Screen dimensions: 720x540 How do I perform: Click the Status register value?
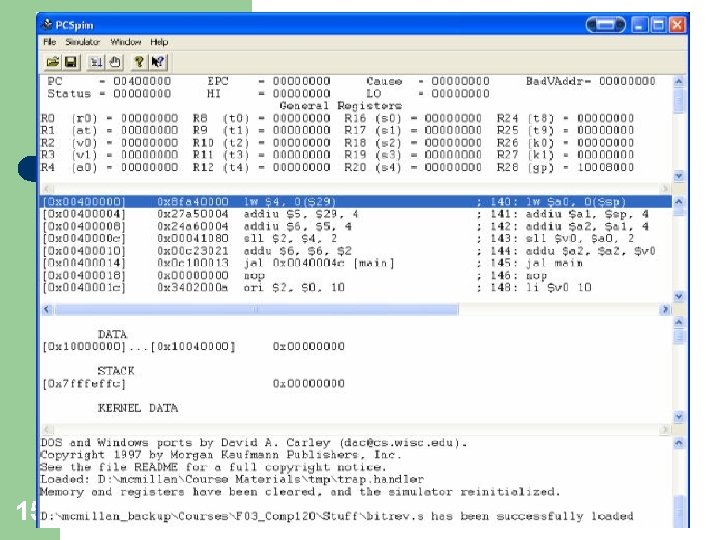click(142, 94)
